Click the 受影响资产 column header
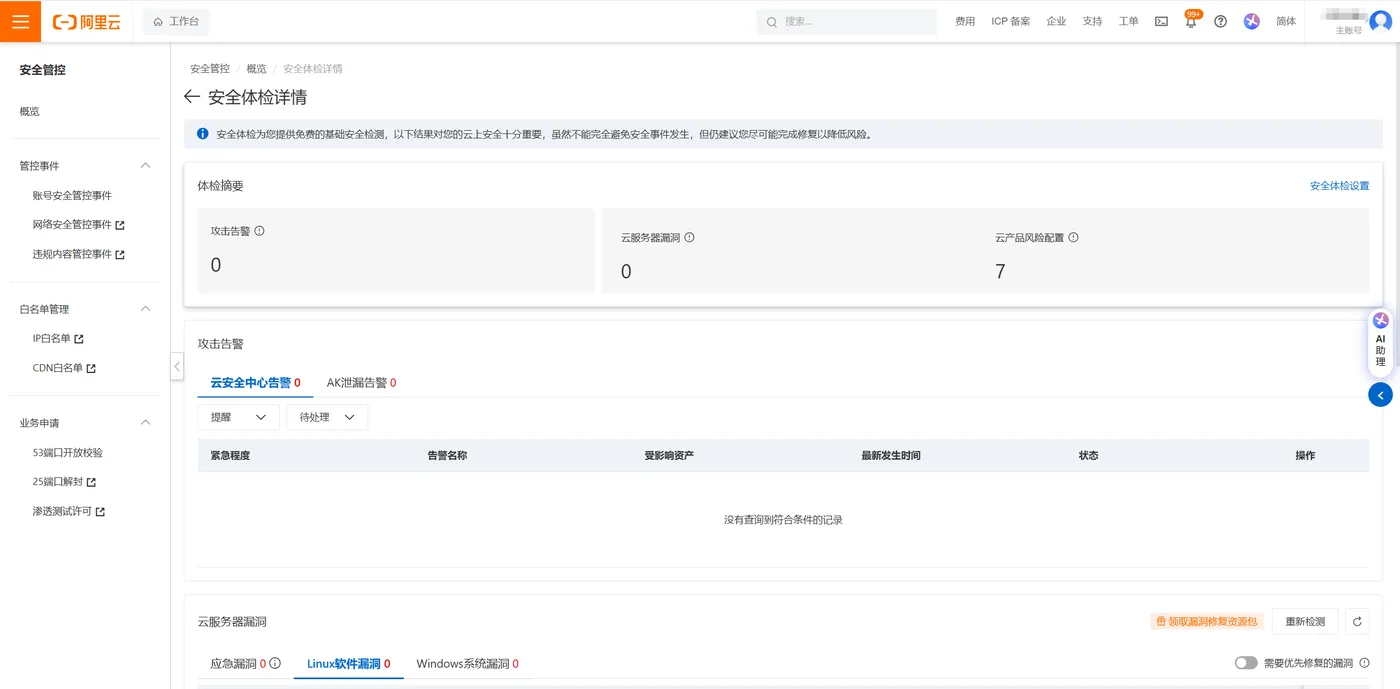This screenshot has height=689, width=1400. [x=669, y=456]
